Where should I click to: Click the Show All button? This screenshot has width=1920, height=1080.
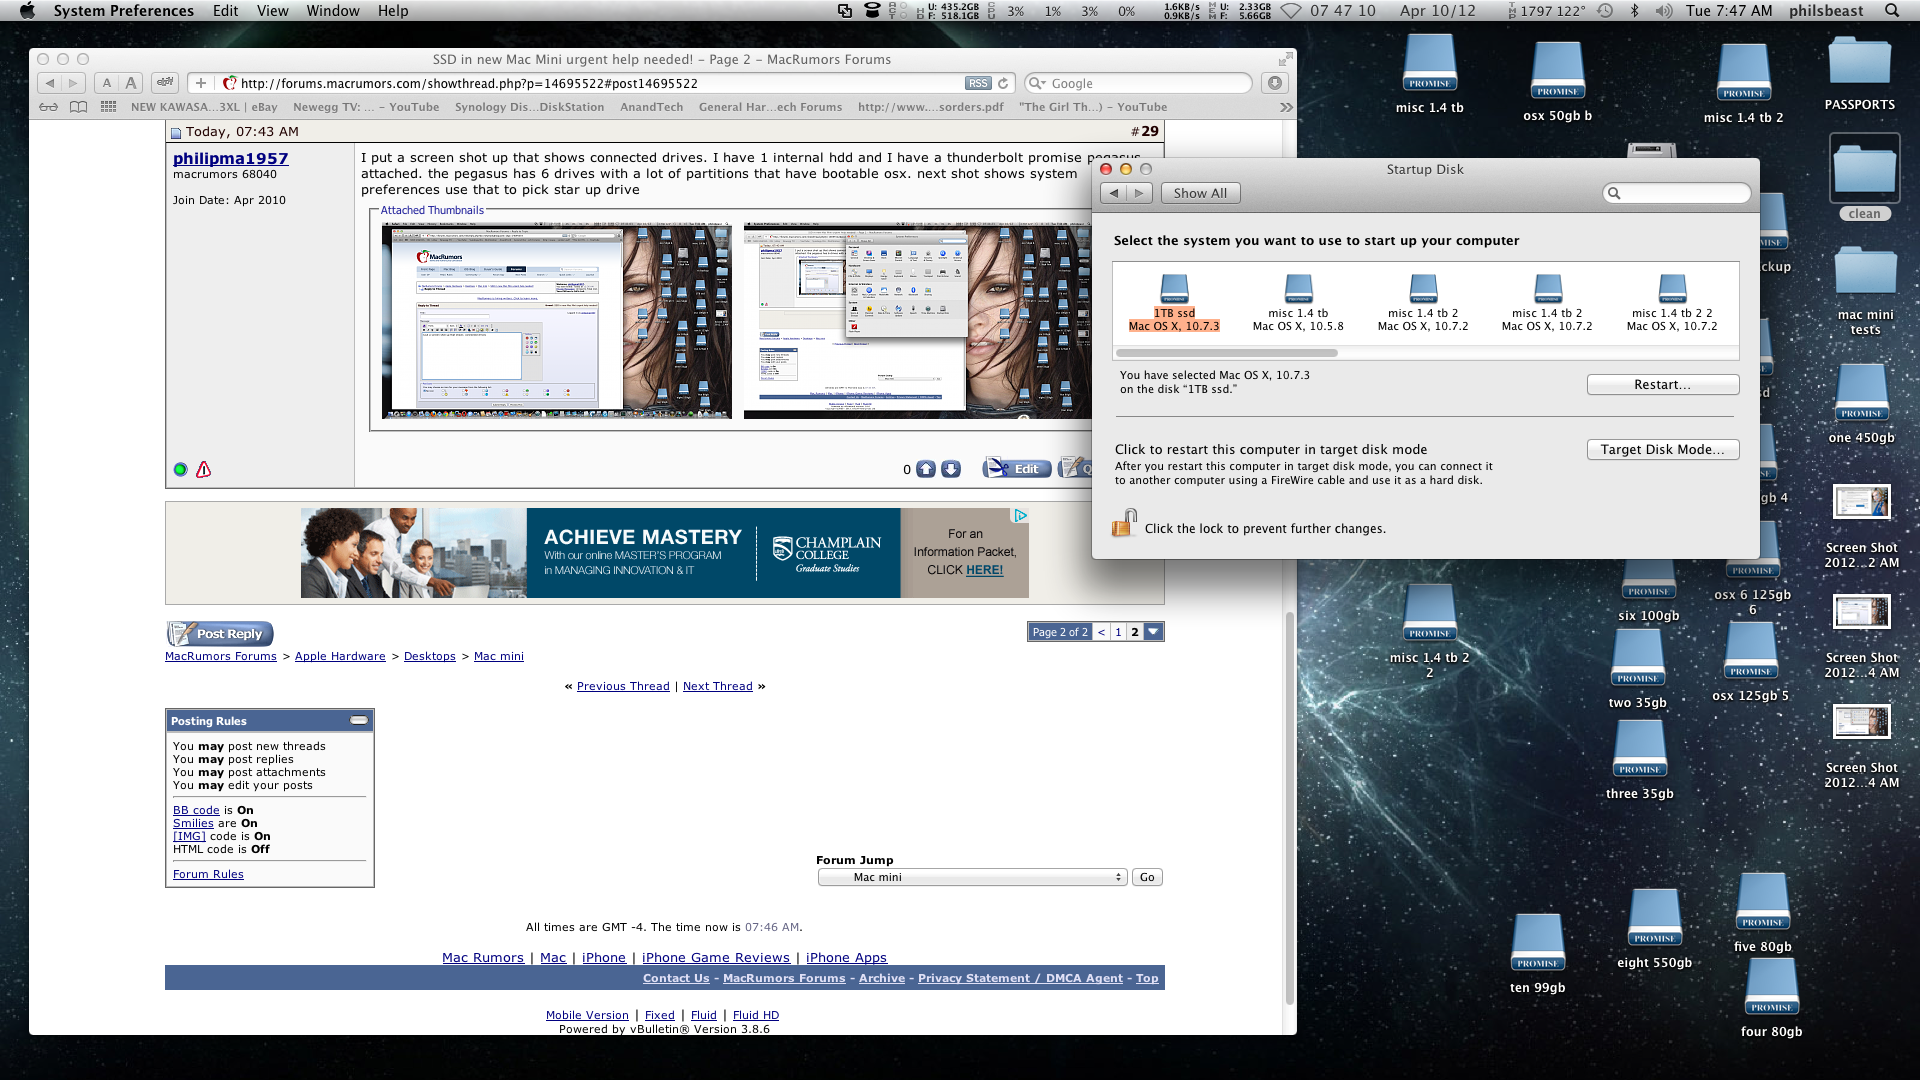click(1200, 193)
